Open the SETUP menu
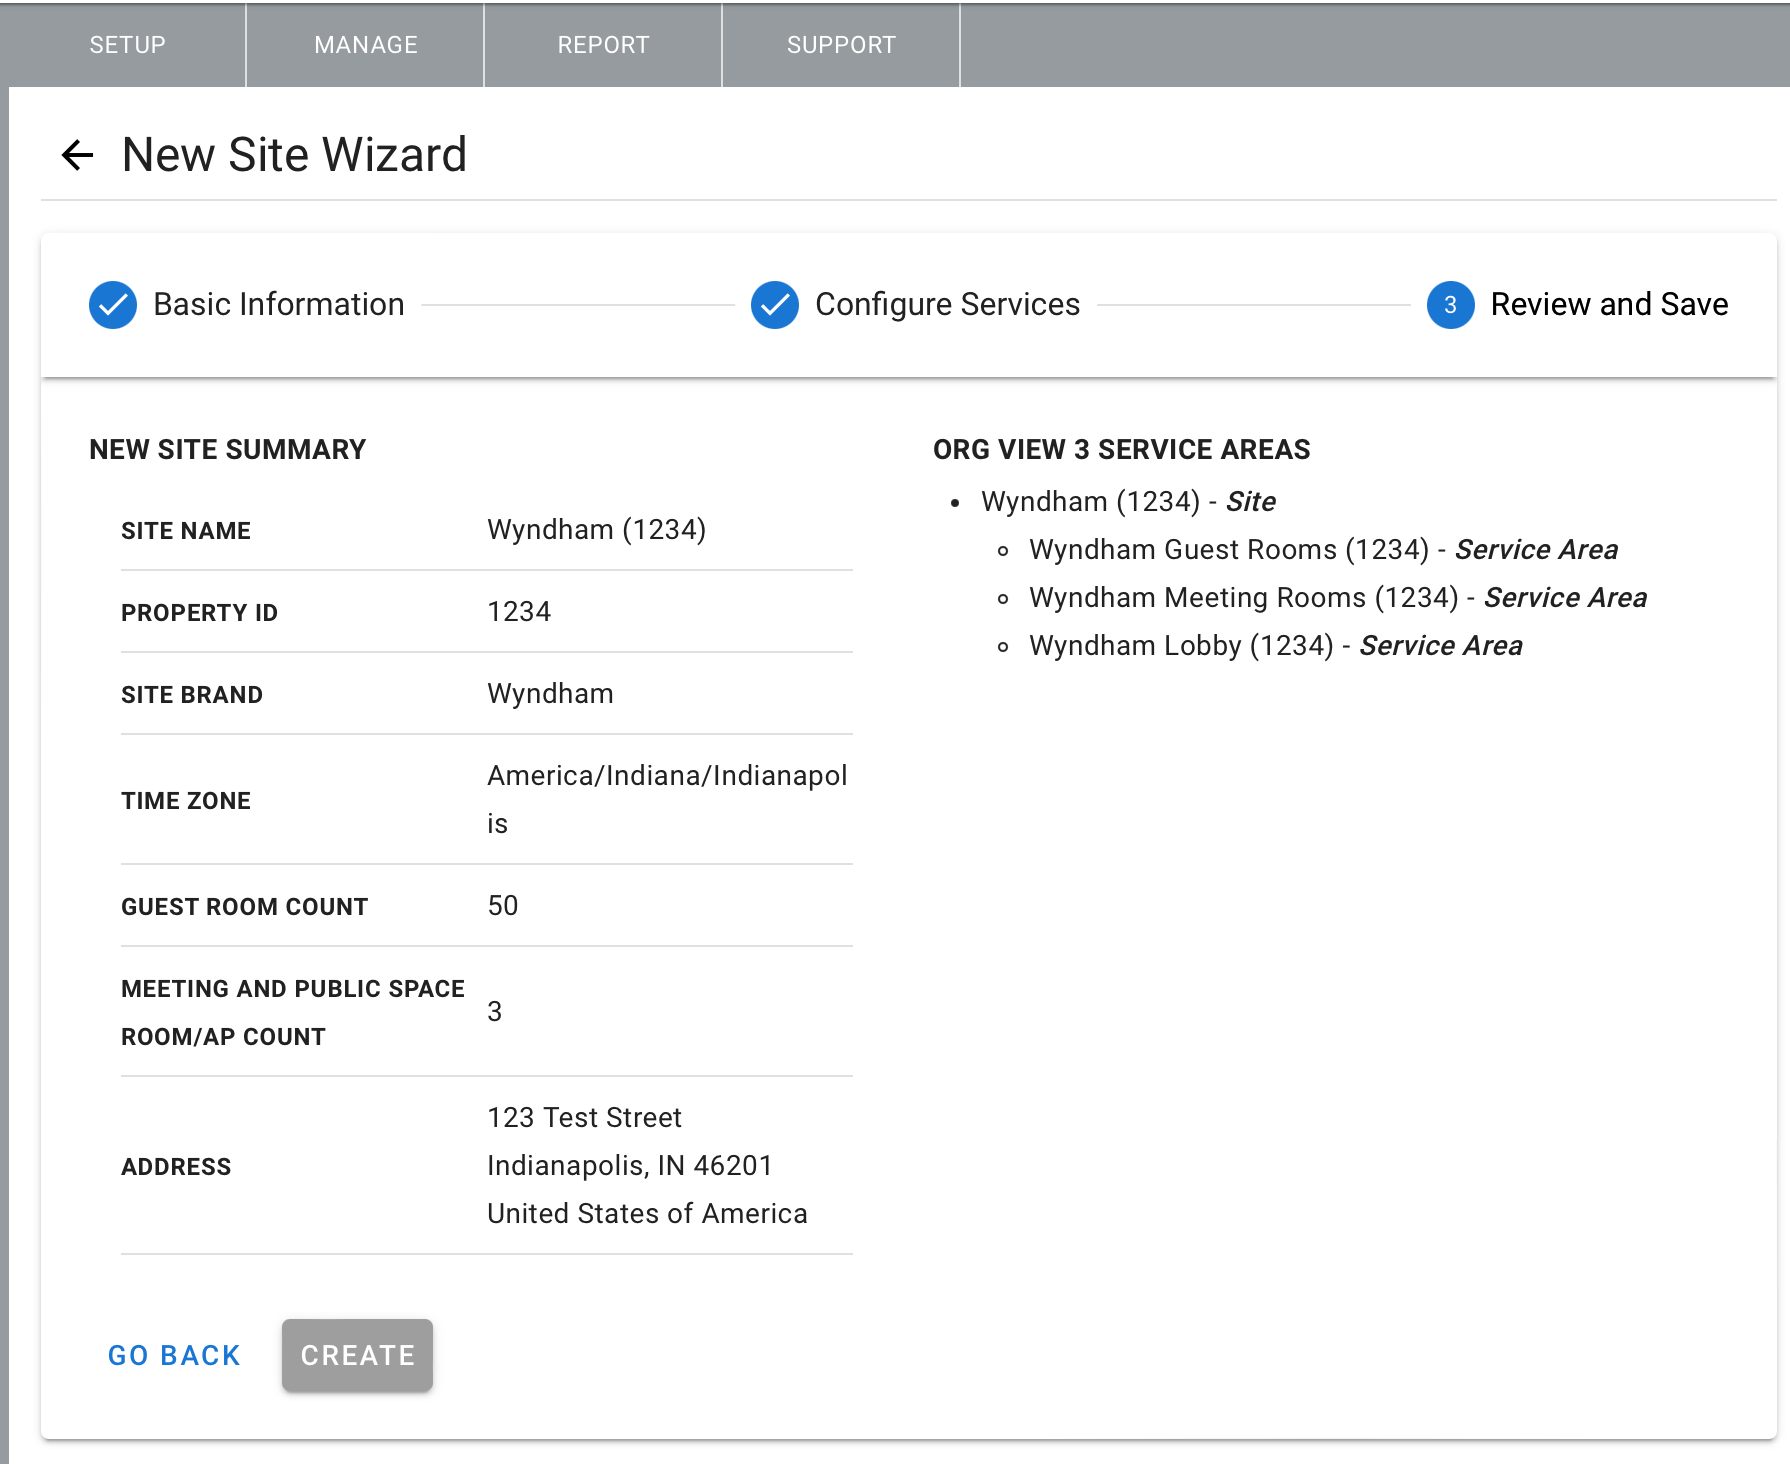The width and height of the screenshot is (1790, 1464). pos(127,45)
